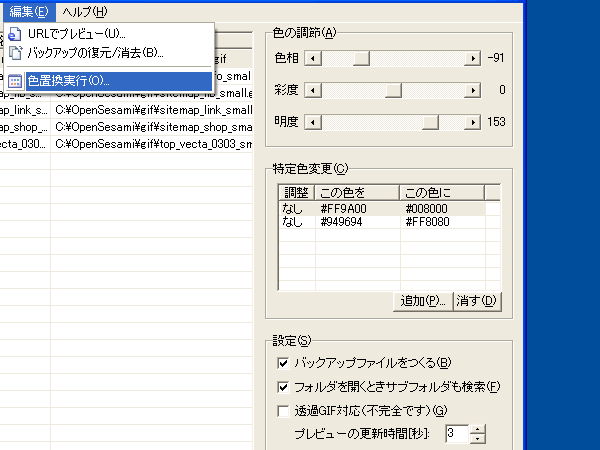Click the 追加(P)... button
Image resolution: width=600 pixels, height=450 pixels.
[423, 302]
